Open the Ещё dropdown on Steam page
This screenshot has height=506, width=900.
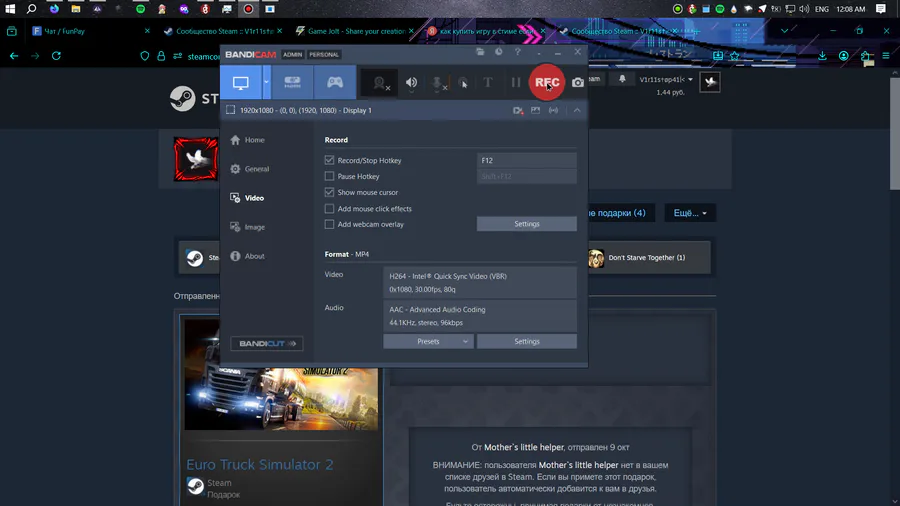click(x=690, y=213)
